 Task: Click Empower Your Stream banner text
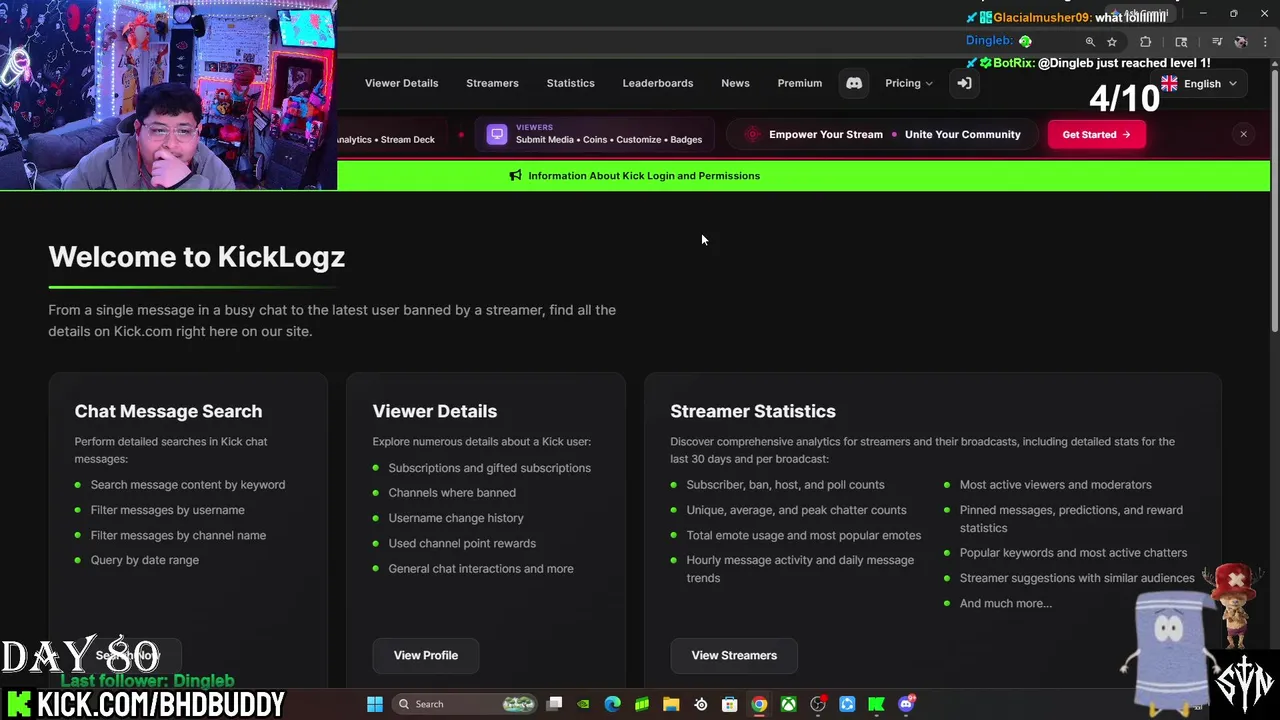point(825,134)
